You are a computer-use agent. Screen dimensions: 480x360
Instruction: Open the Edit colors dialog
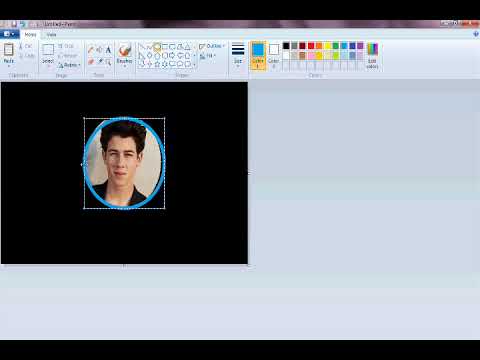pyautogui.click(x=372, y=56)
